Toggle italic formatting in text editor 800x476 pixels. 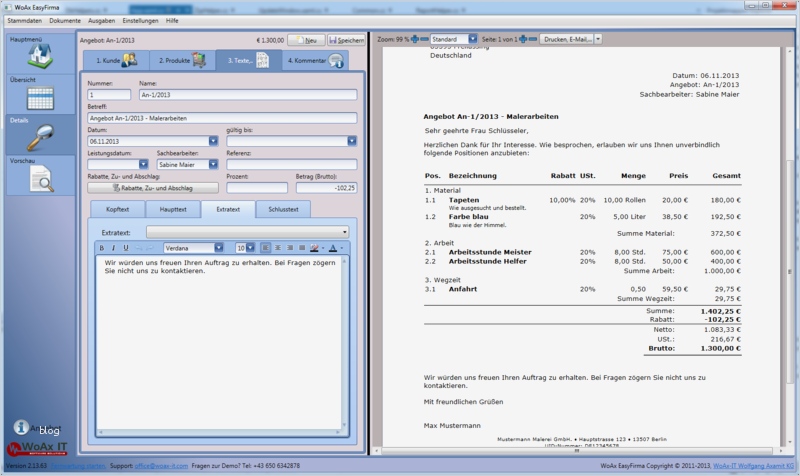(x=113, y=247)
